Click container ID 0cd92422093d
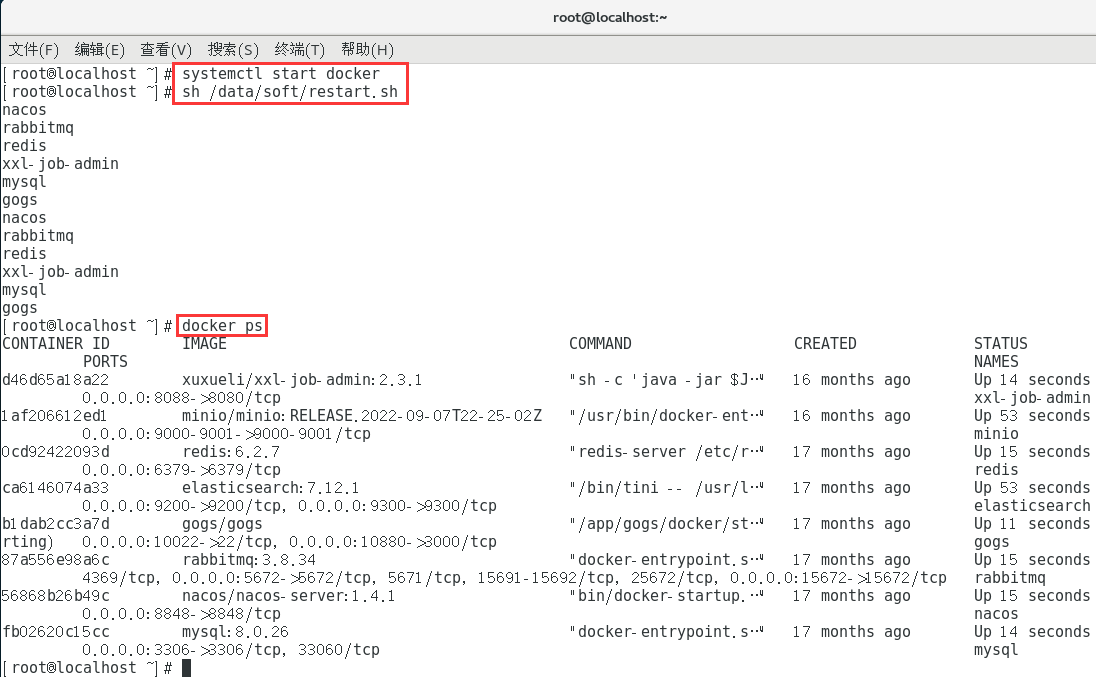 pyautogui.click(x=56, y=452)
